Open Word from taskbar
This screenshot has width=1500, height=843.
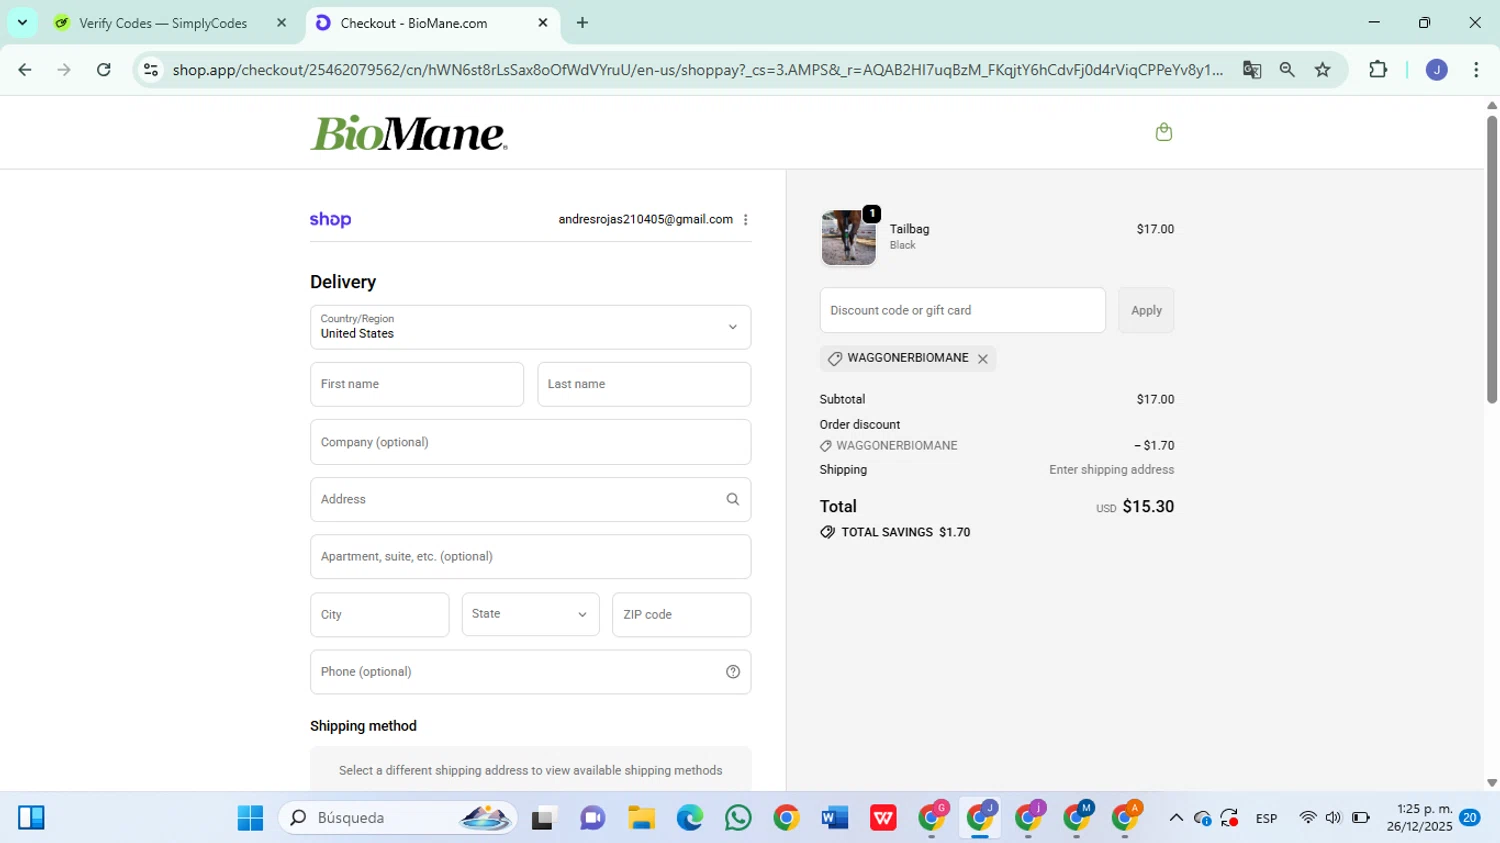click(834, 818)
